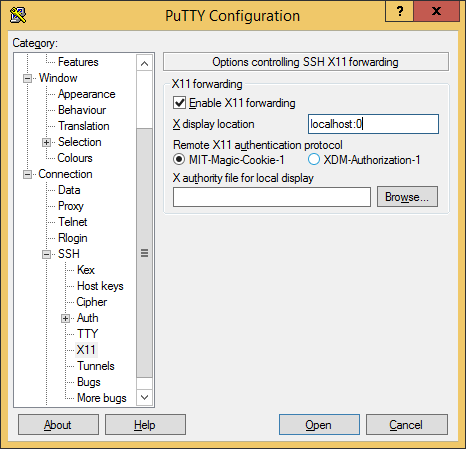Open the Translation settings

click(x=84, y=126)
